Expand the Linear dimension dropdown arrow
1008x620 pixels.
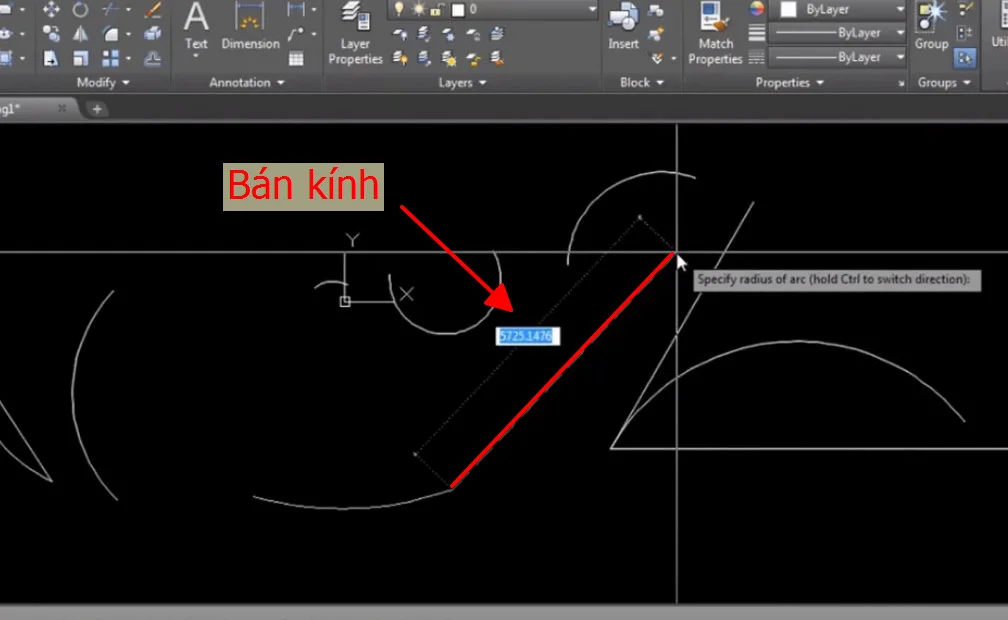314,9
